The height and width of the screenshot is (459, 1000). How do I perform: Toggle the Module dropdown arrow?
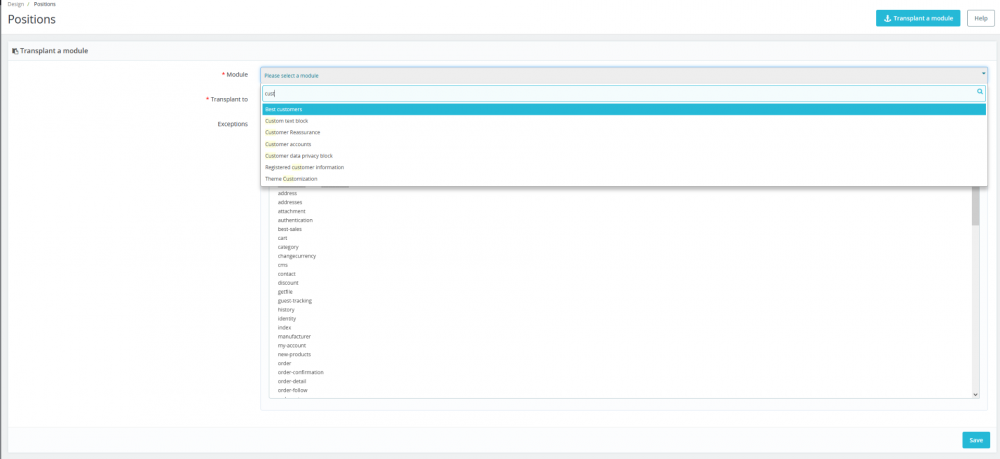983,74
